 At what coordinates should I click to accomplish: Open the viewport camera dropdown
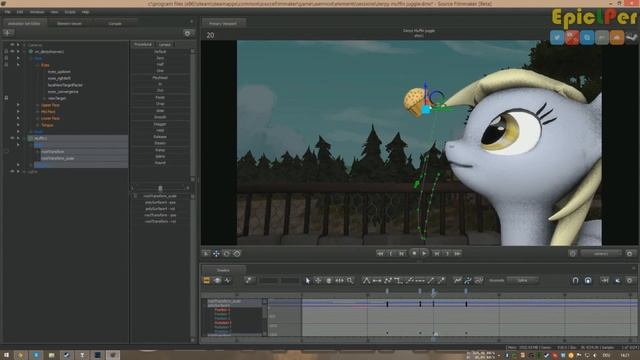(x=601, y=253)
